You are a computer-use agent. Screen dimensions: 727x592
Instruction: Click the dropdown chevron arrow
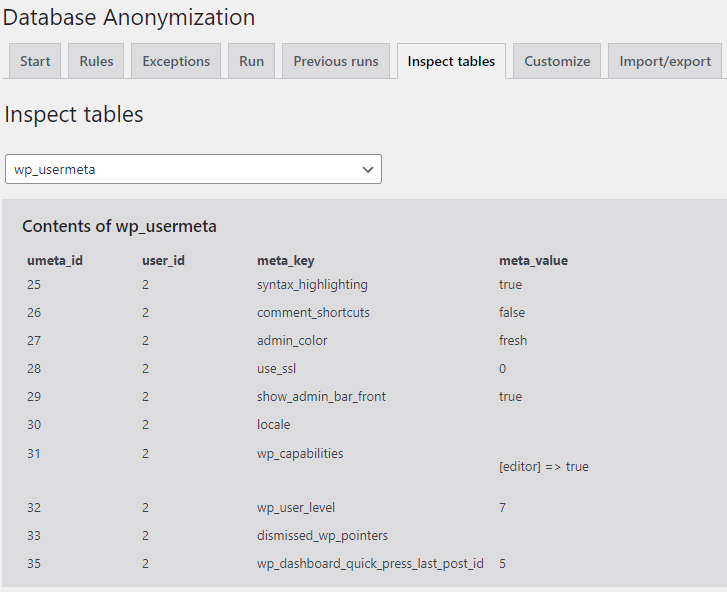(x=367, y=170)
